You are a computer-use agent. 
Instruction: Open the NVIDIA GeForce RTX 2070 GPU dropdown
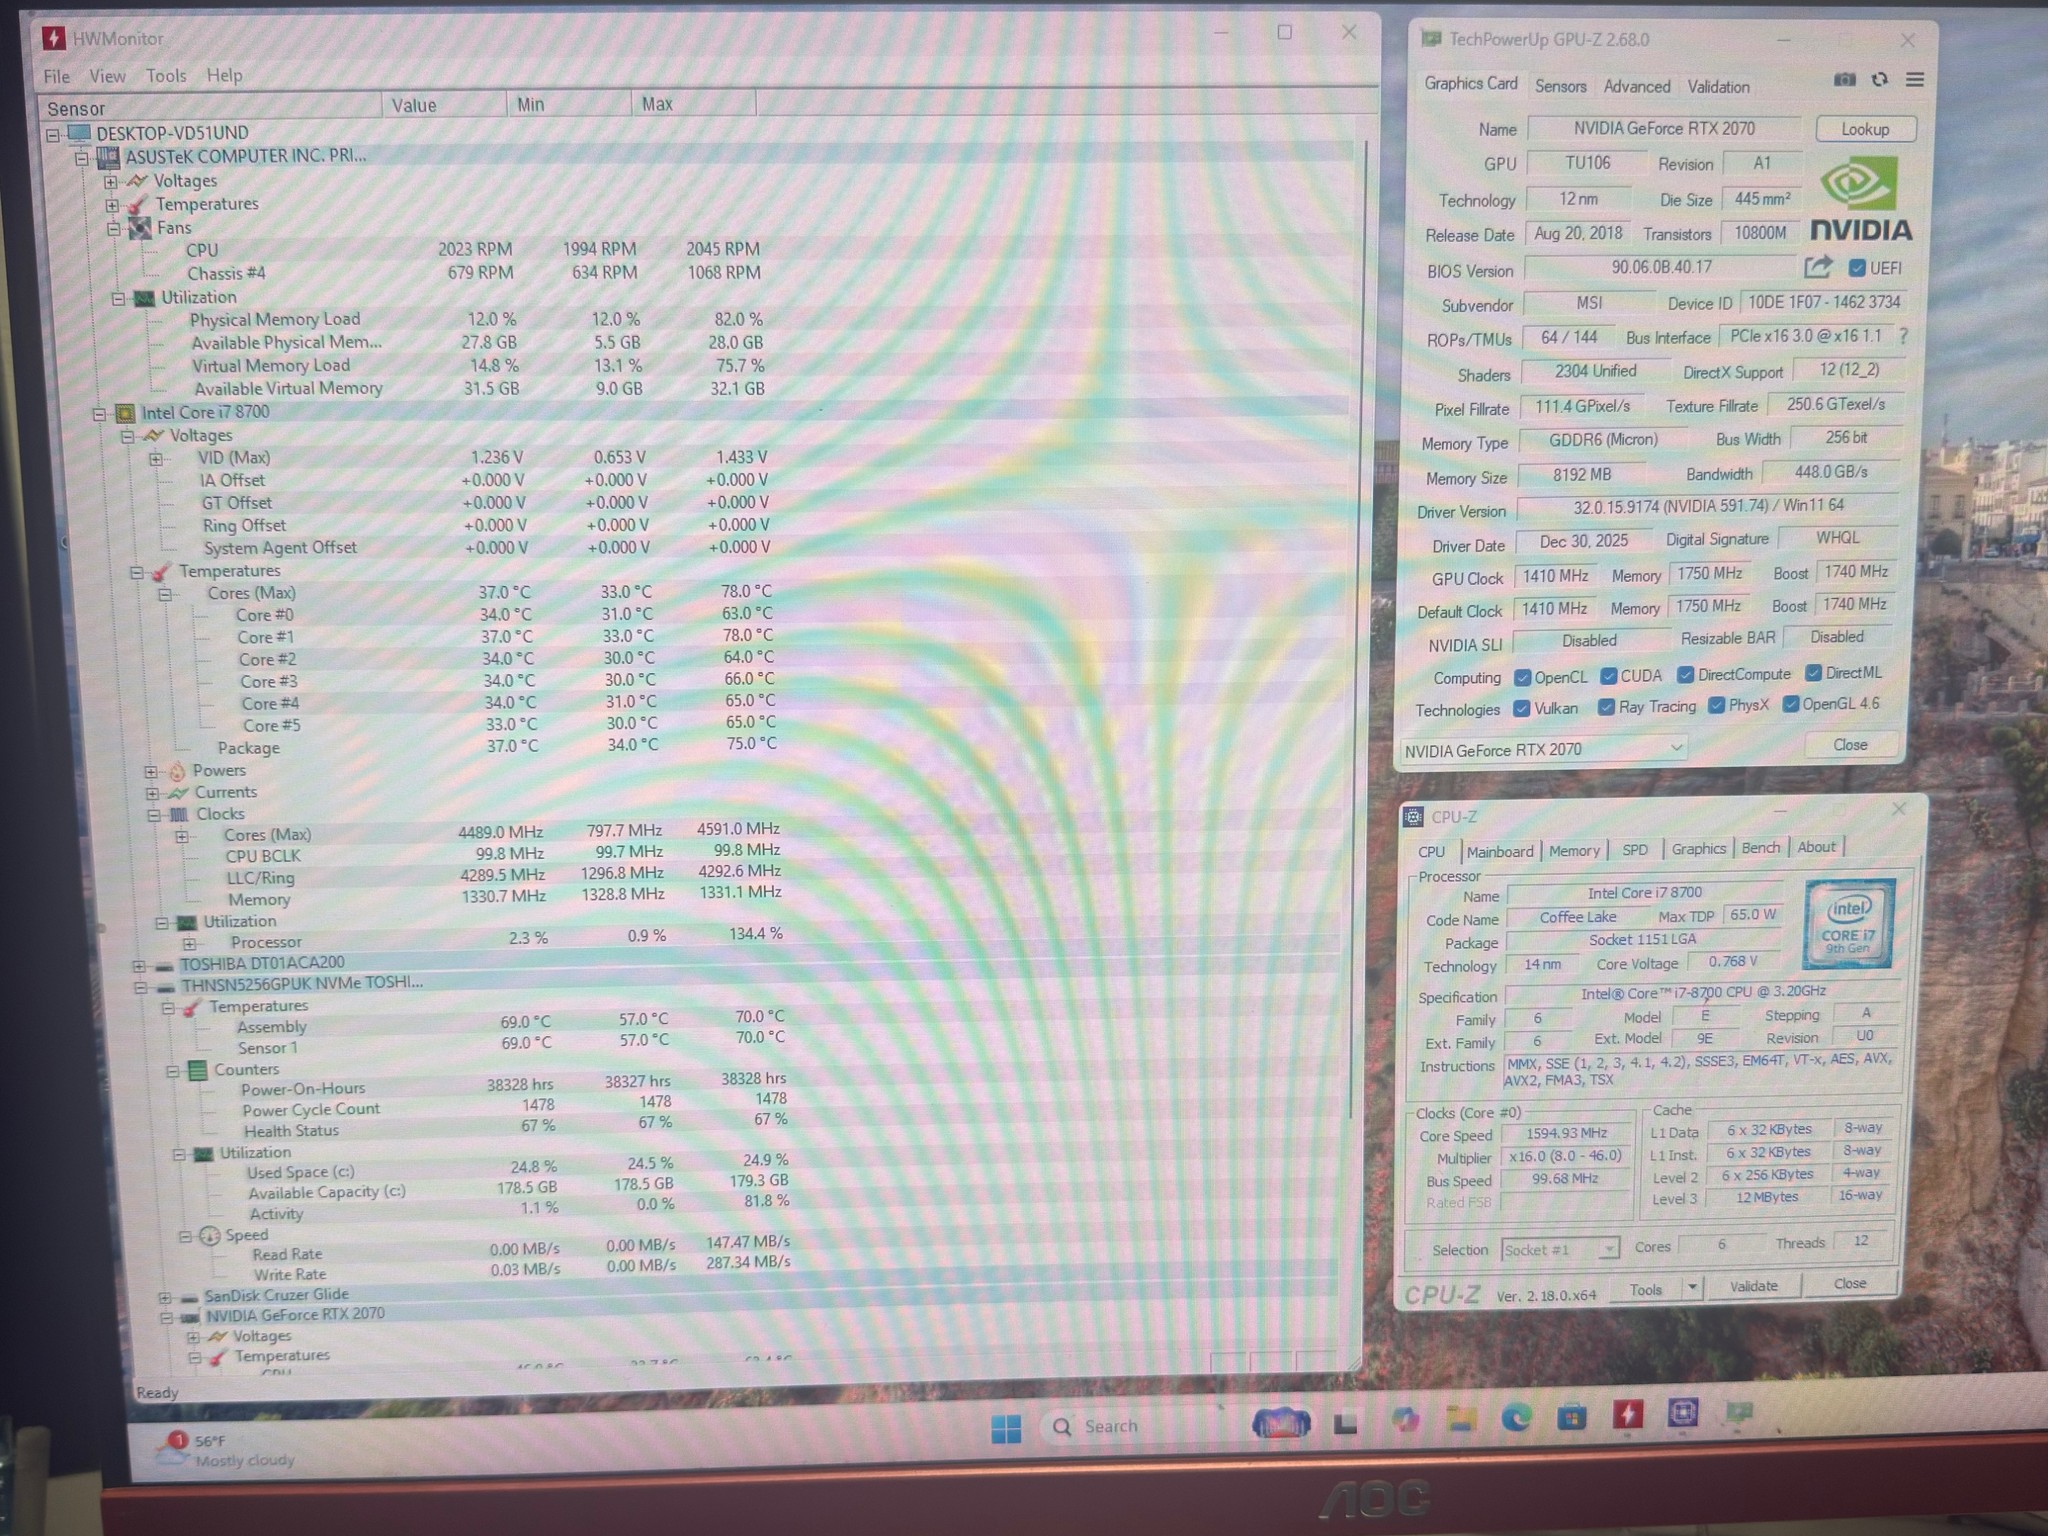(1543, 749)
